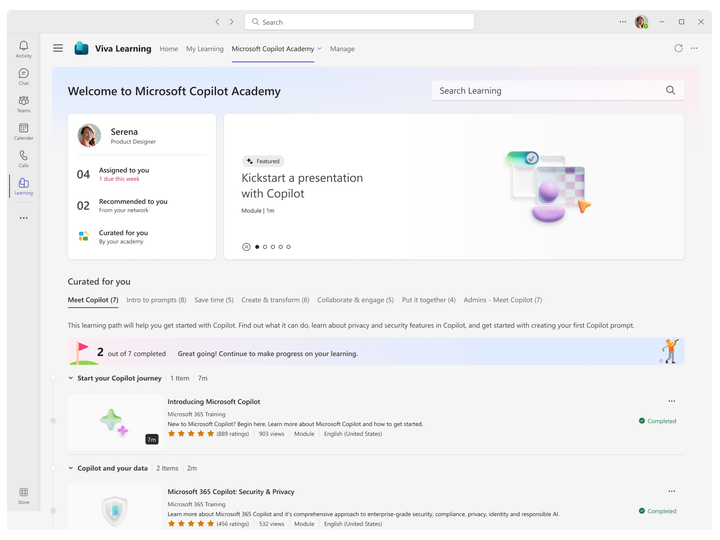720x540 pixels.
Task: Open the Activity bell icon
Action: (x=23, y=49)
